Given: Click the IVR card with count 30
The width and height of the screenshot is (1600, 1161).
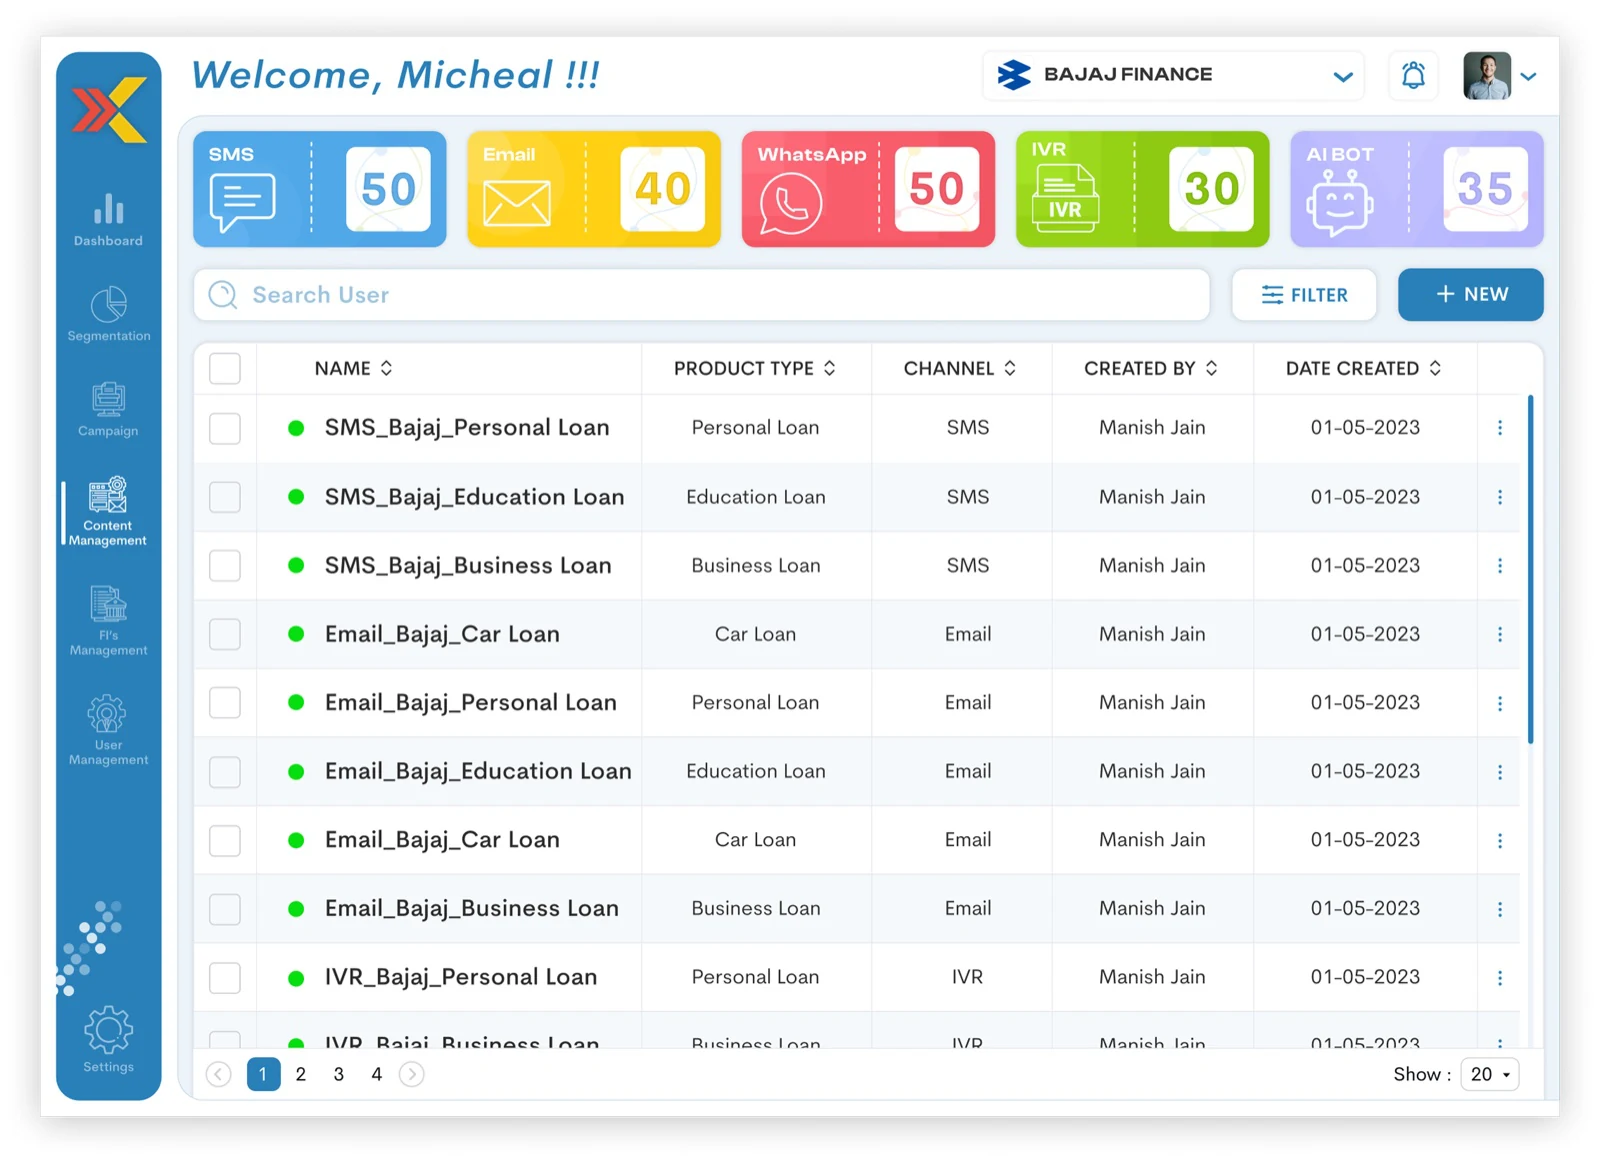Looking at the screenshot, I should (1143, 189).
